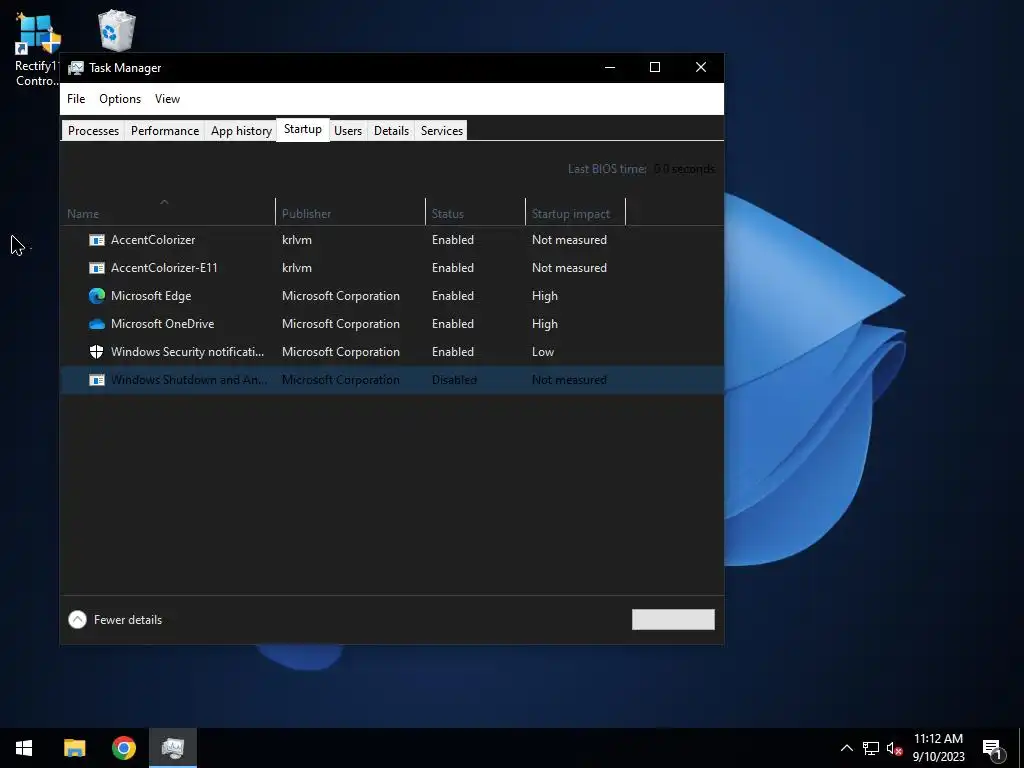The width and height of the screenshot is (1024, 768).
Task: Click the Low impact for Windows Security
Action: coord(543,352)
